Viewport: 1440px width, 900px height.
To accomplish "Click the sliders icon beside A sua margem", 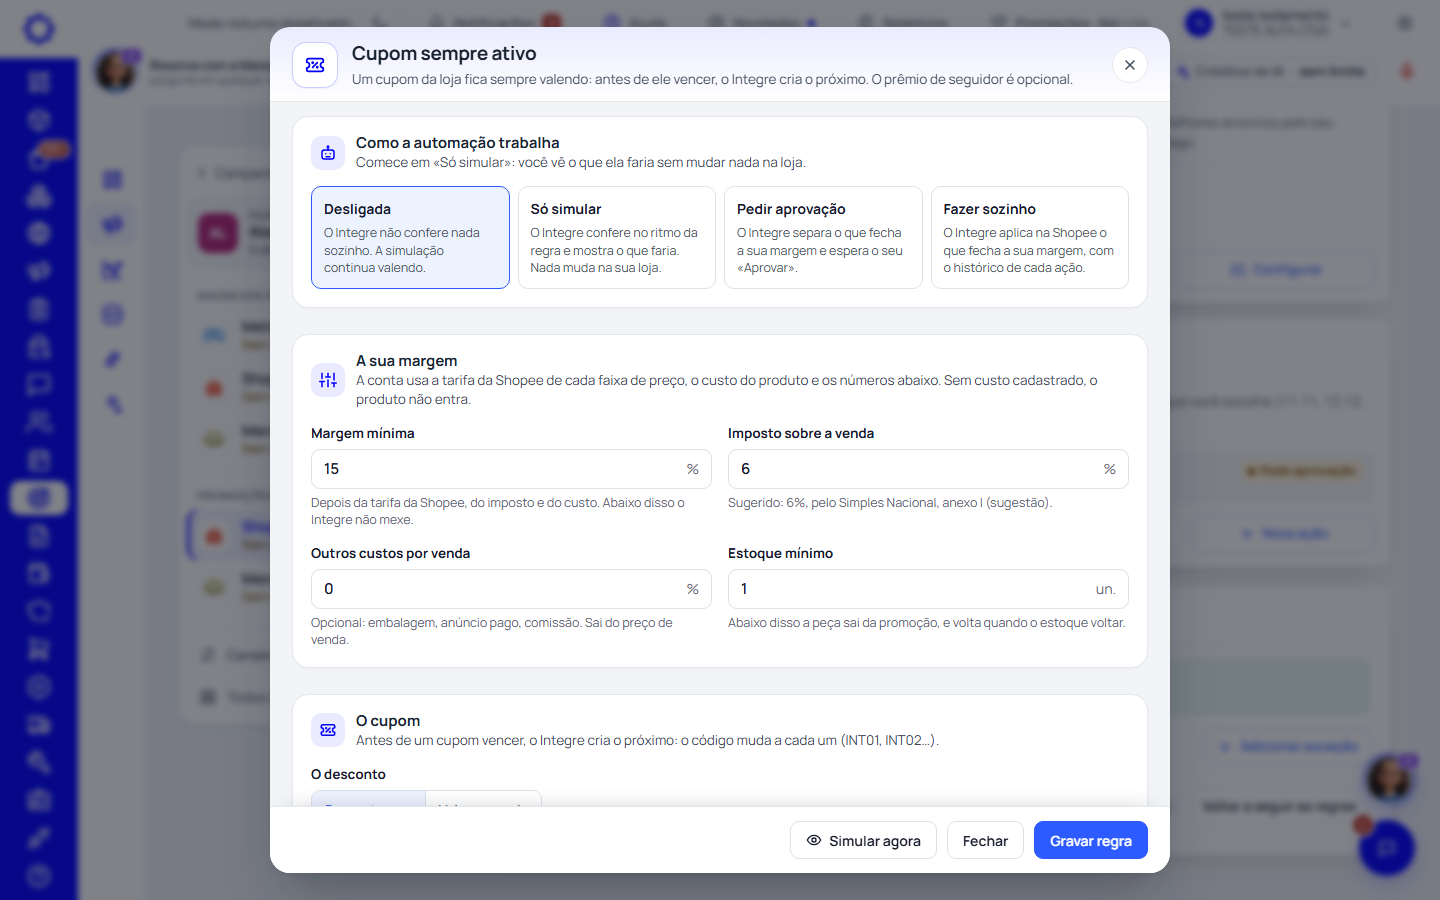I will tap(328, 380).
